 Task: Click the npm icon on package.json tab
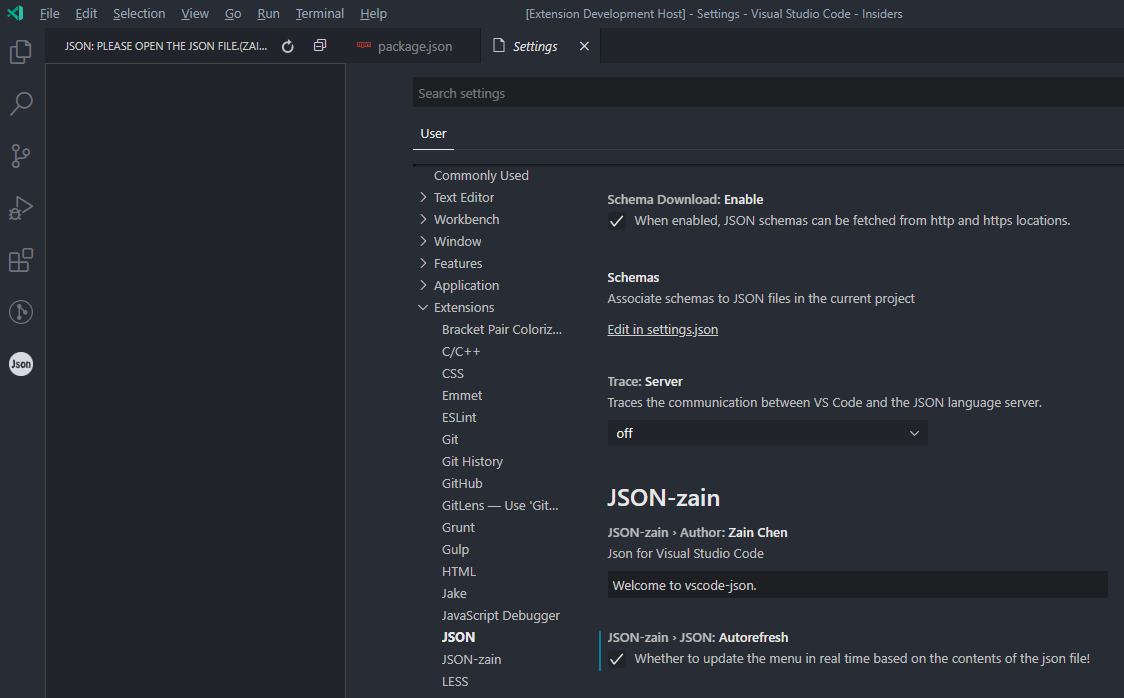click(x=364, y=45)
